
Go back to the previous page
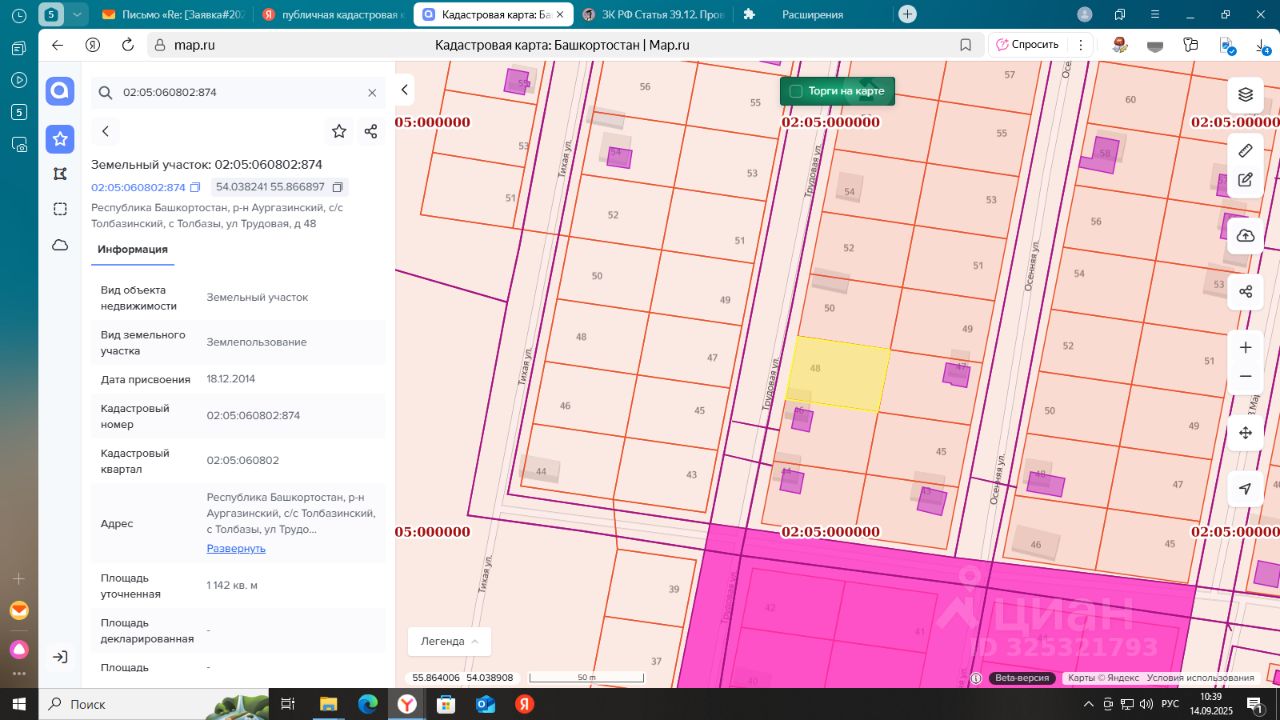[57, 45]
